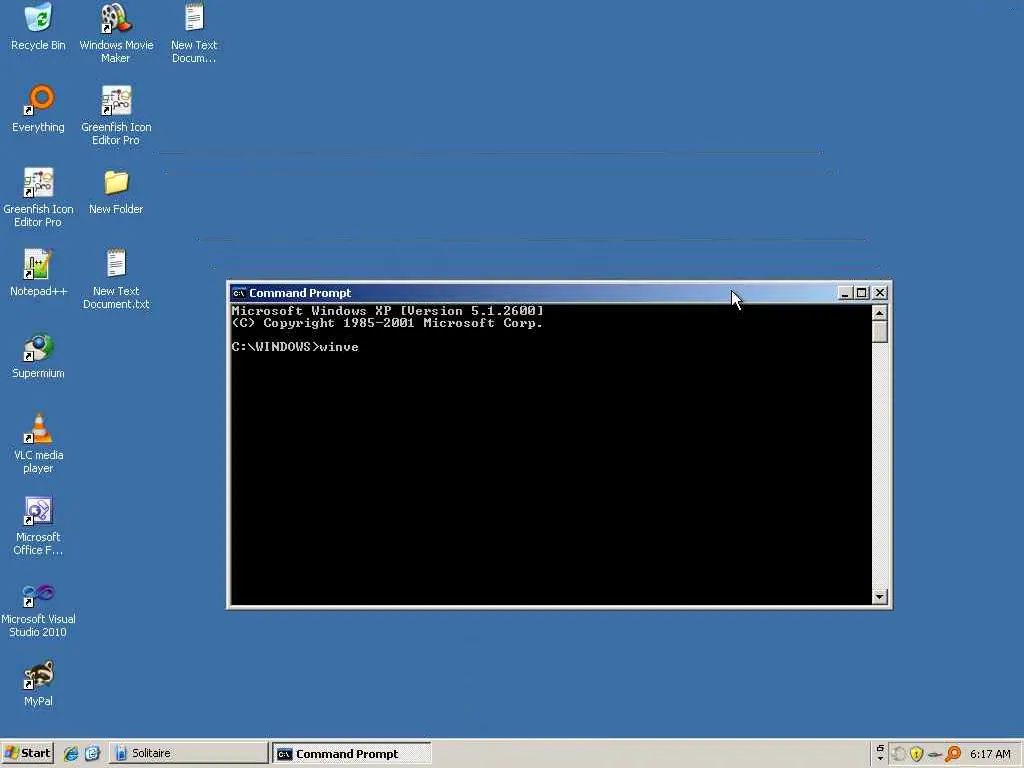Select the New Text Docum... file icon
The height and width of the screenshot is (768, 1024).
194,33
